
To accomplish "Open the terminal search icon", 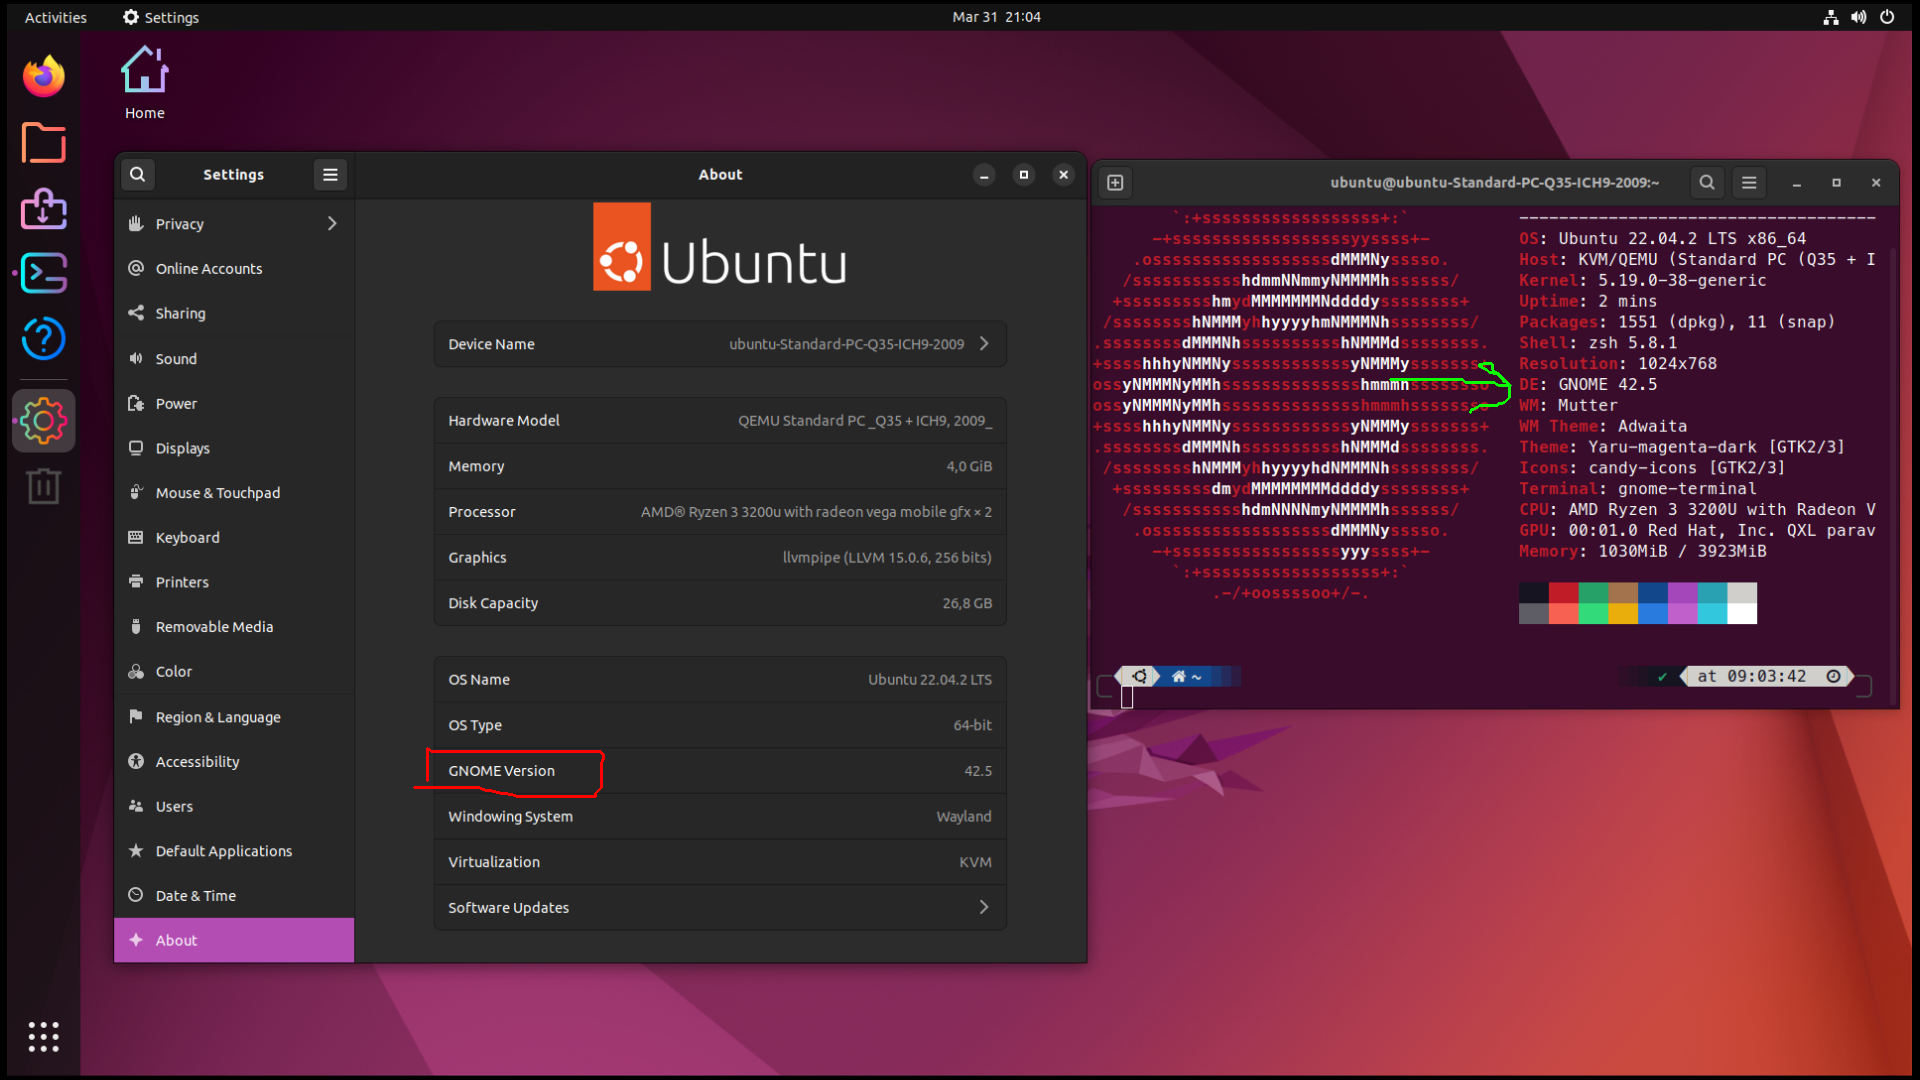I will point(1707,183).
